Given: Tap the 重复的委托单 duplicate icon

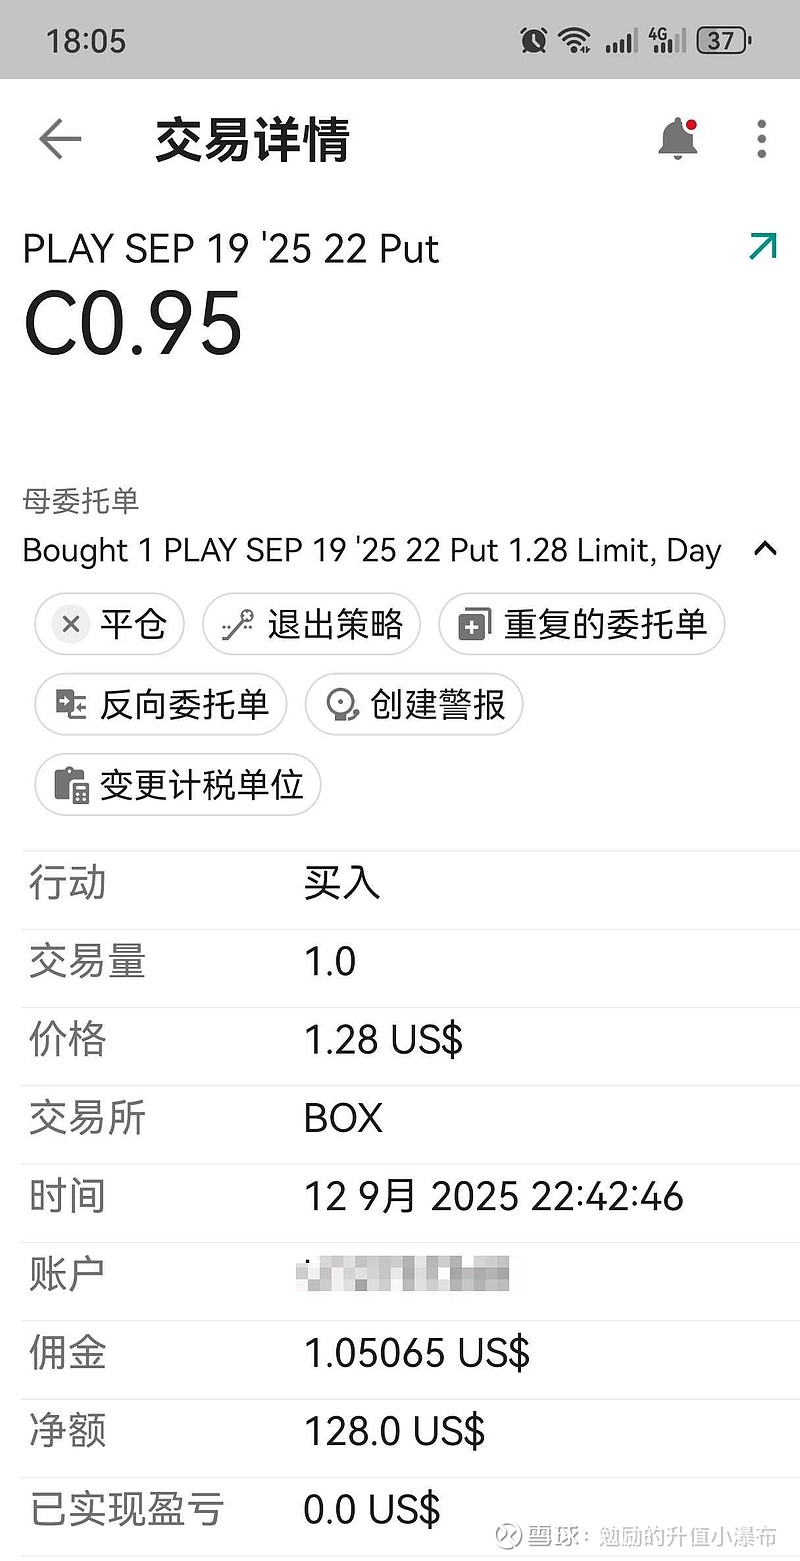Looking at the screenshot, I should (x=473, y=625).
